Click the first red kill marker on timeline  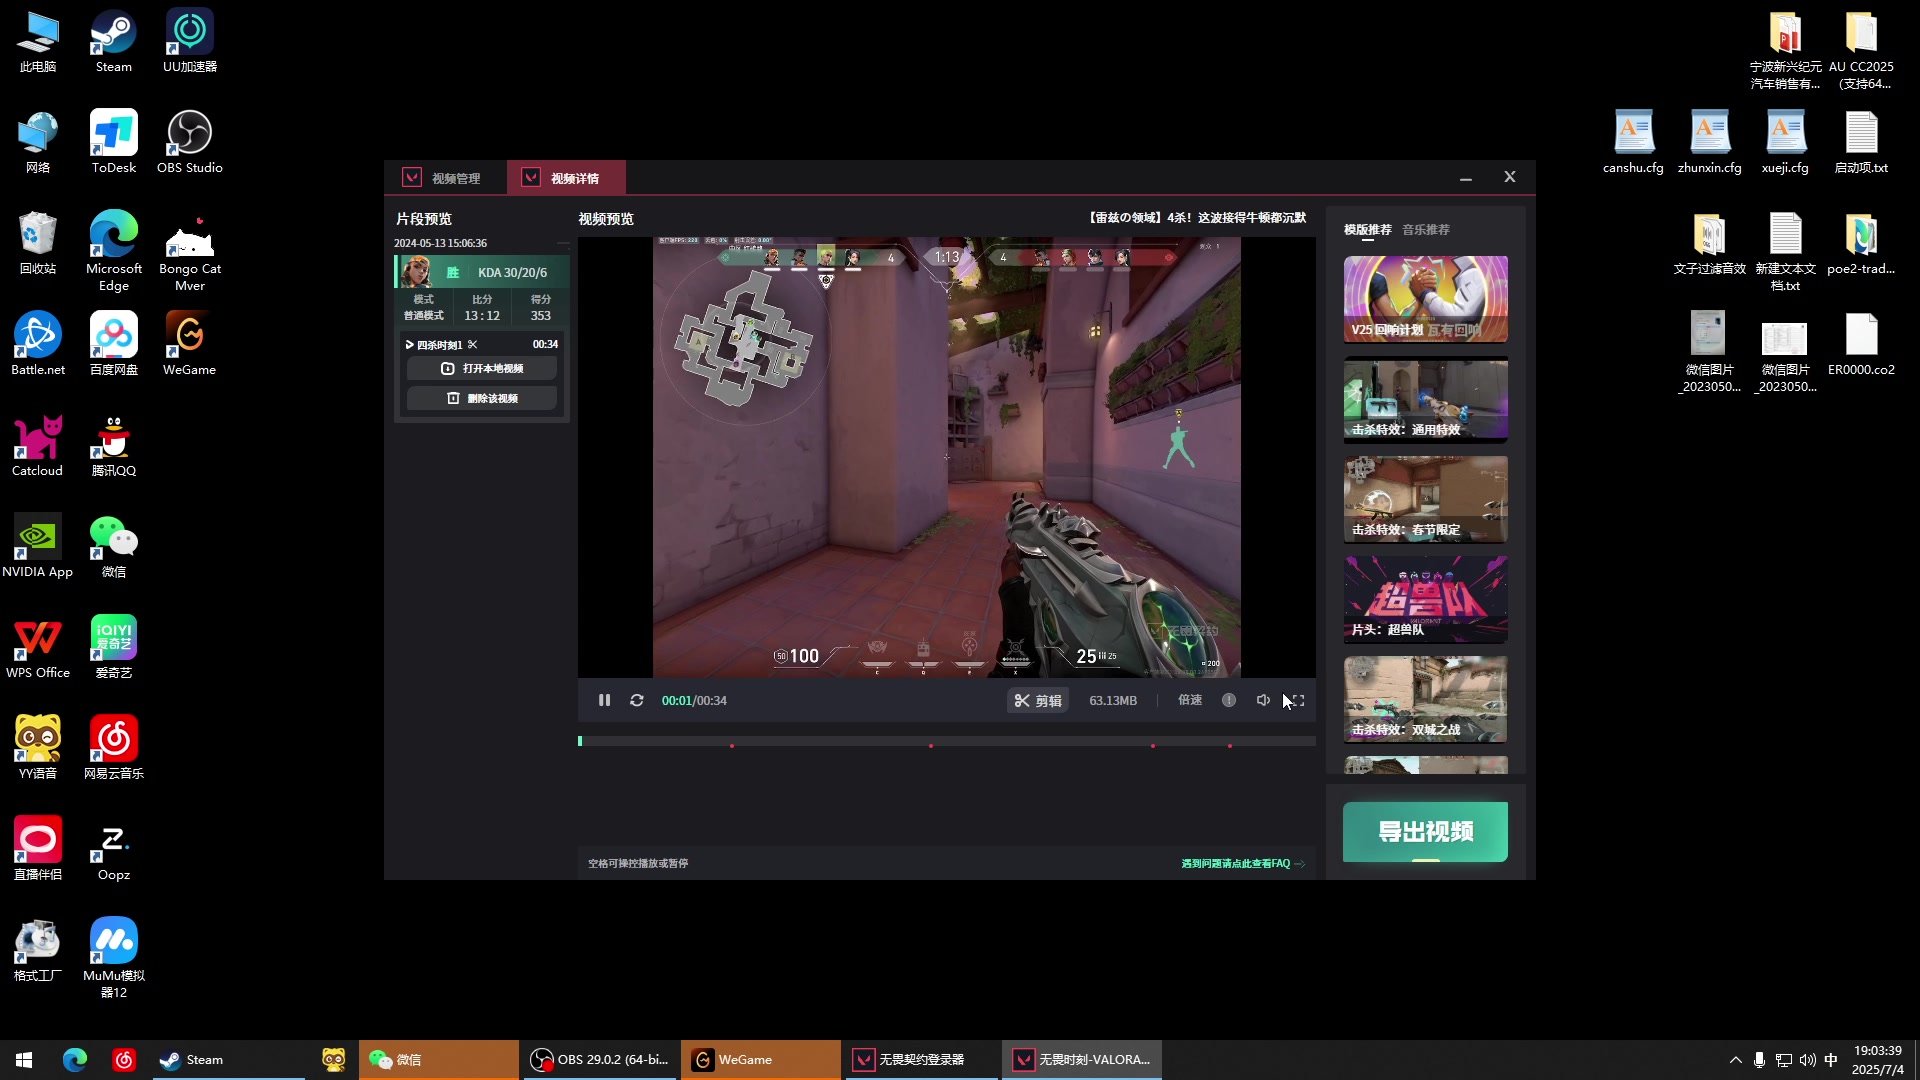pyautogui.click(x=732, y=746)
